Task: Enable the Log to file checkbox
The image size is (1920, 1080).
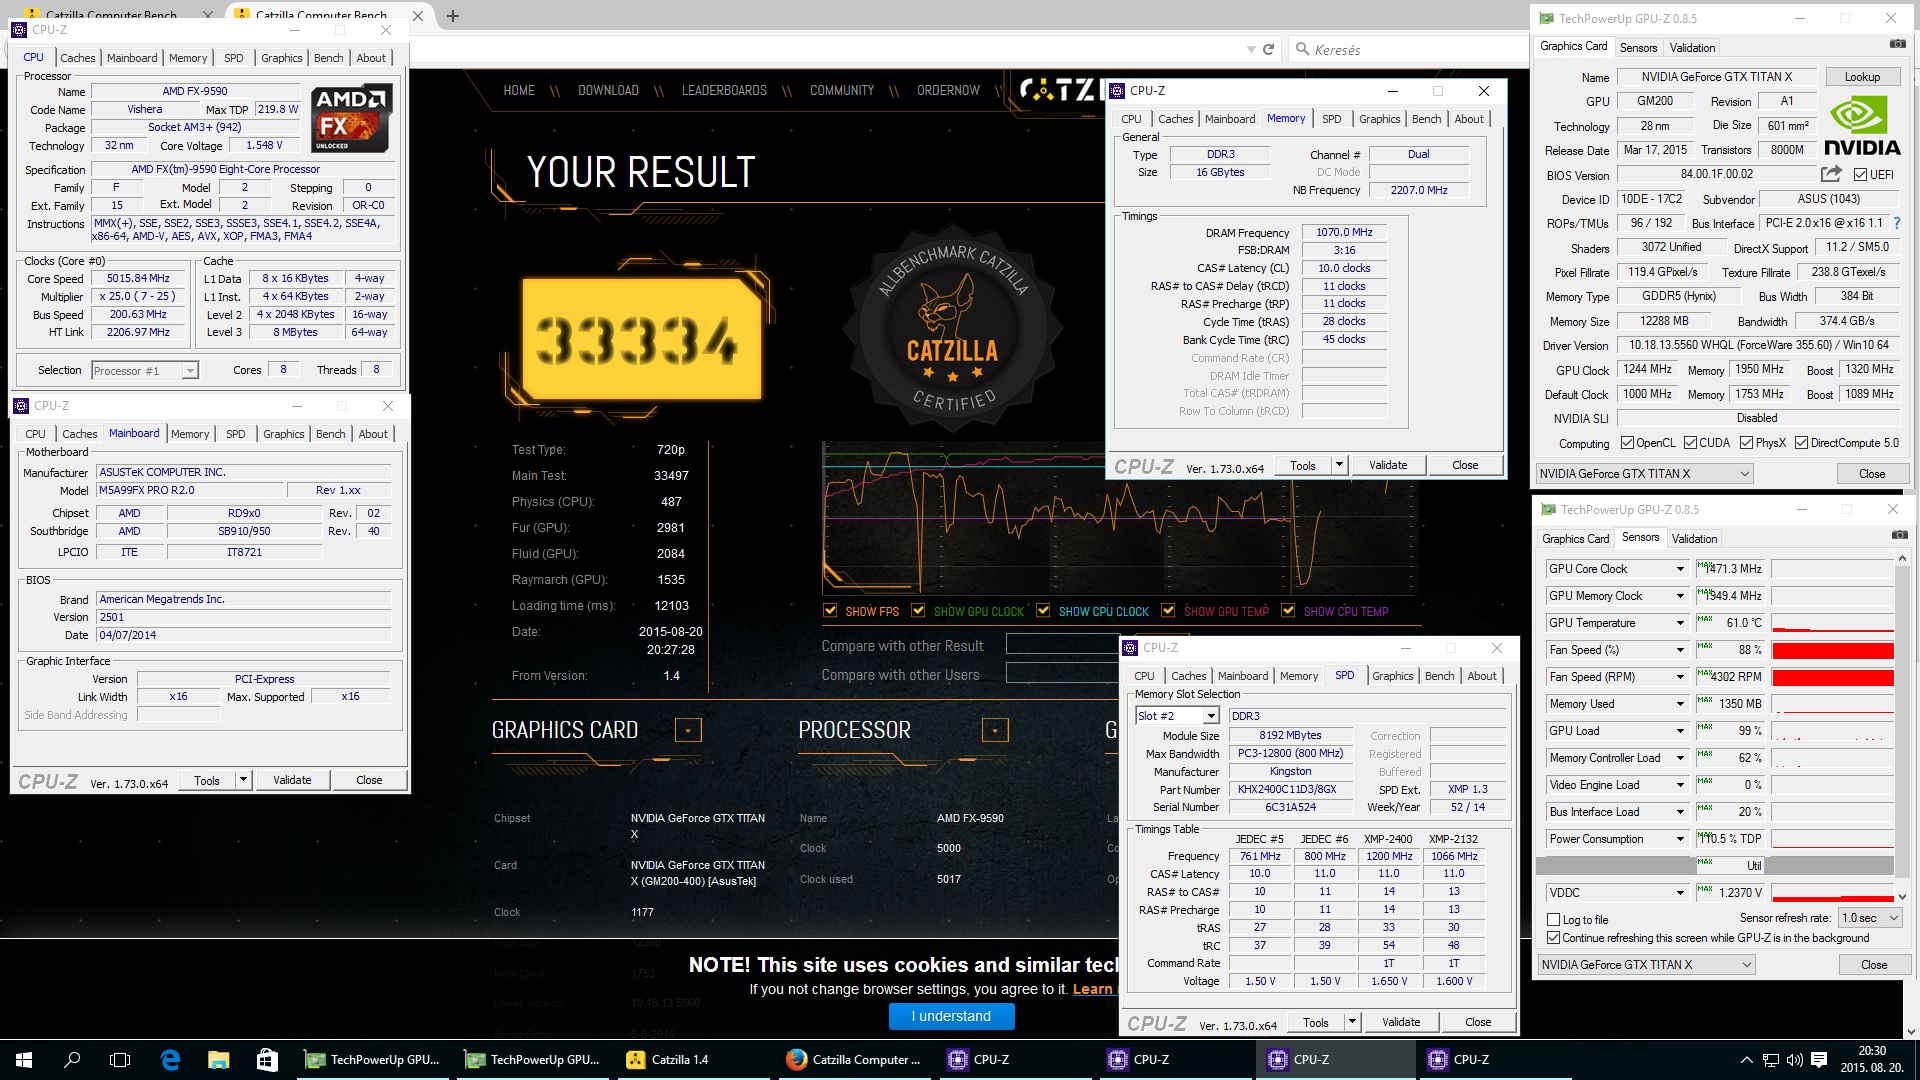Action: (x=1553, y=920)
